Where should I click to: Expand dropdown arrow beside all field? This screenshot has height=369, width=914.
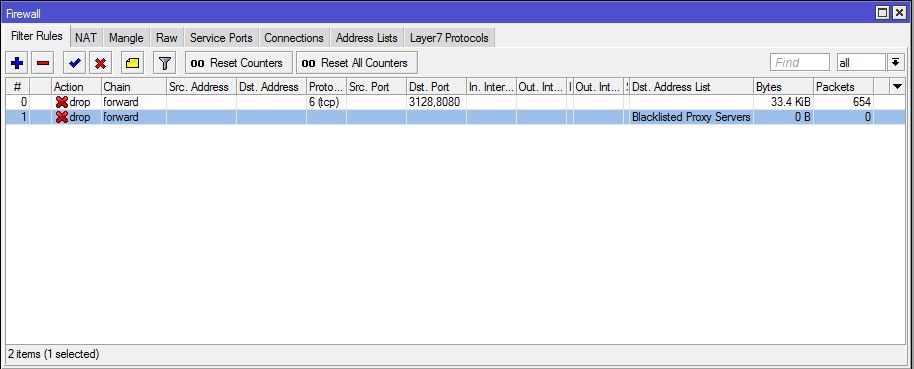point(895,62)
